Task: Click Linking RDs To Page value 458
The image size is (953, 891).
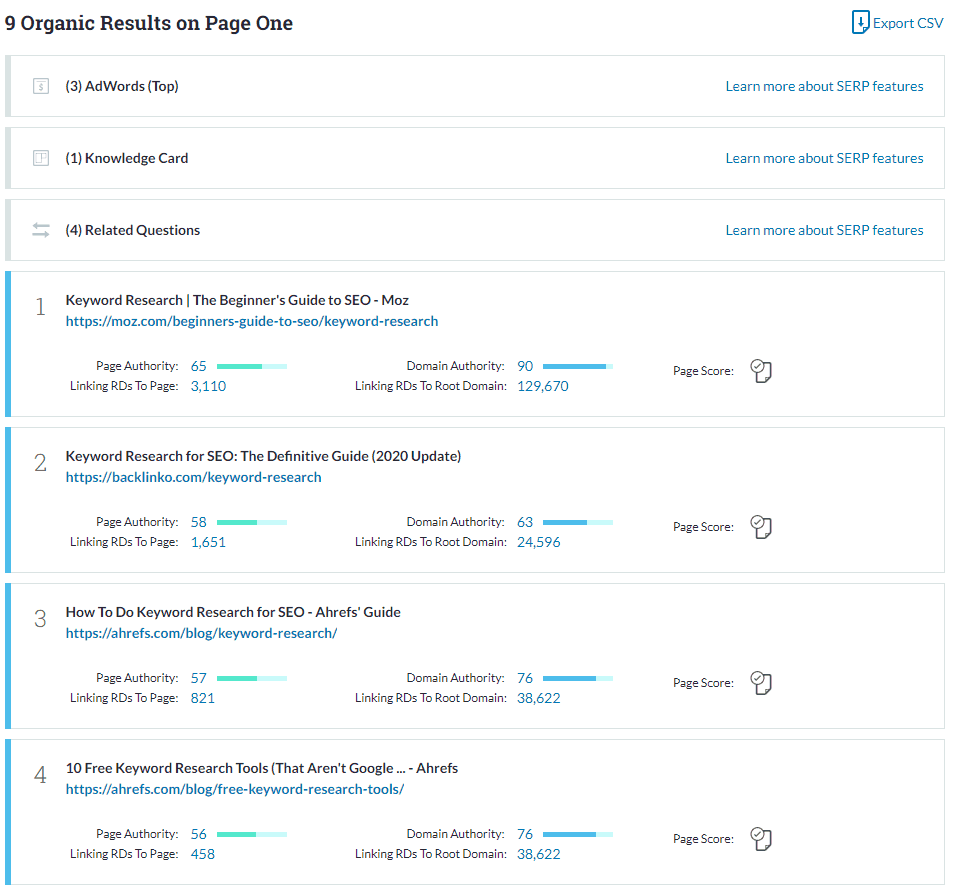Action: tap(202, 854)
